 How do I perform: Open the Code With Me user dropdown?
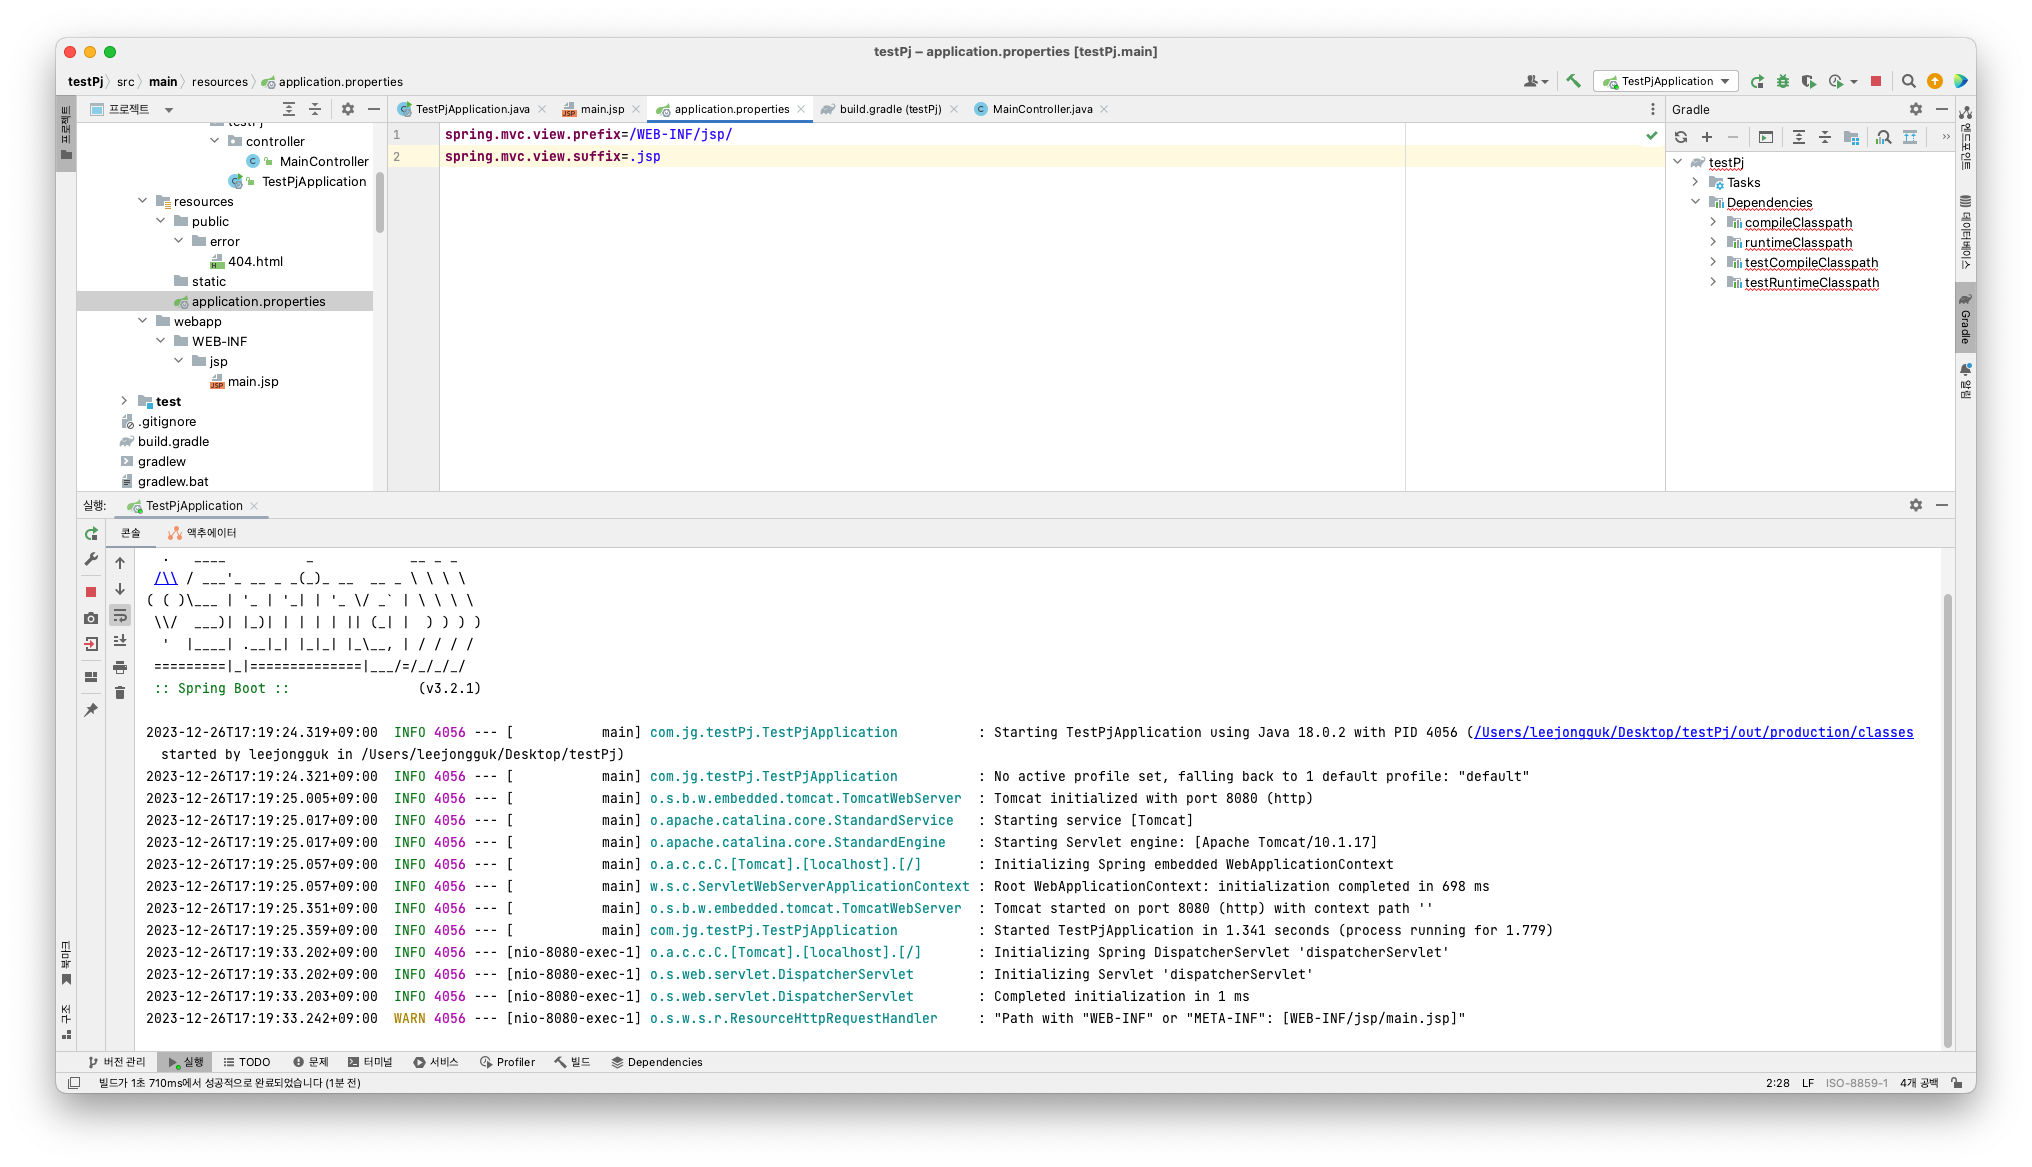pyautogui.click(x=1536, y=81)
